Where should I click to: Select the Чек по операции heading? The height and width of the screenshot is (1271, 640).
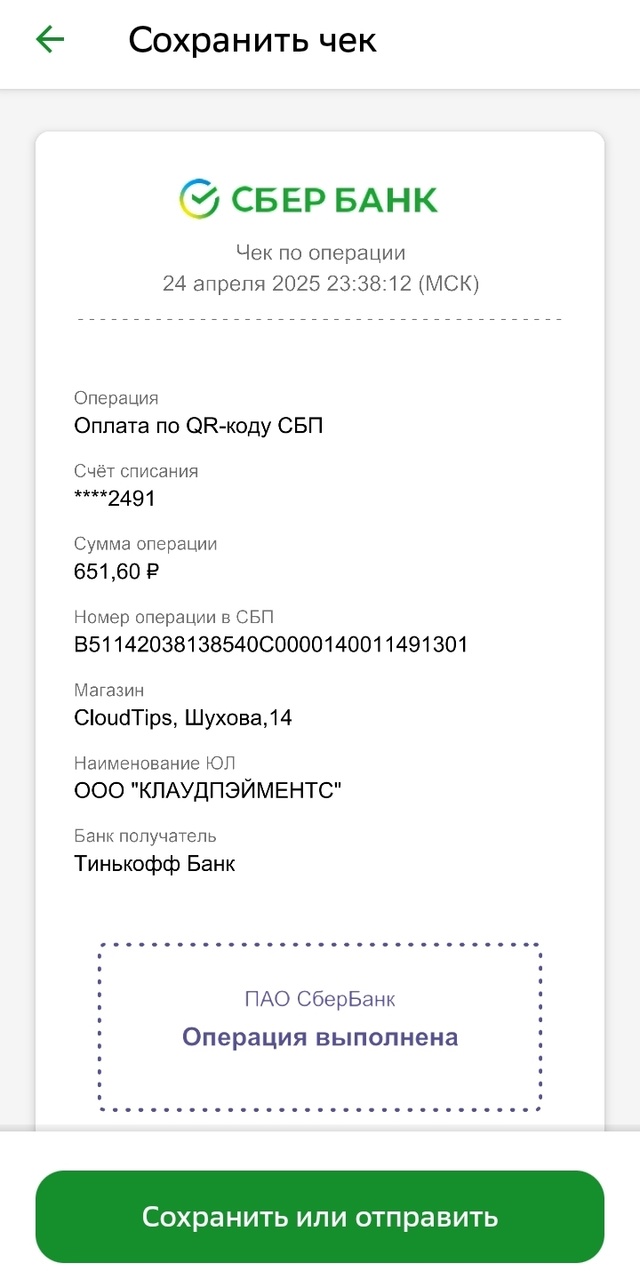click(x=320, y=253)
